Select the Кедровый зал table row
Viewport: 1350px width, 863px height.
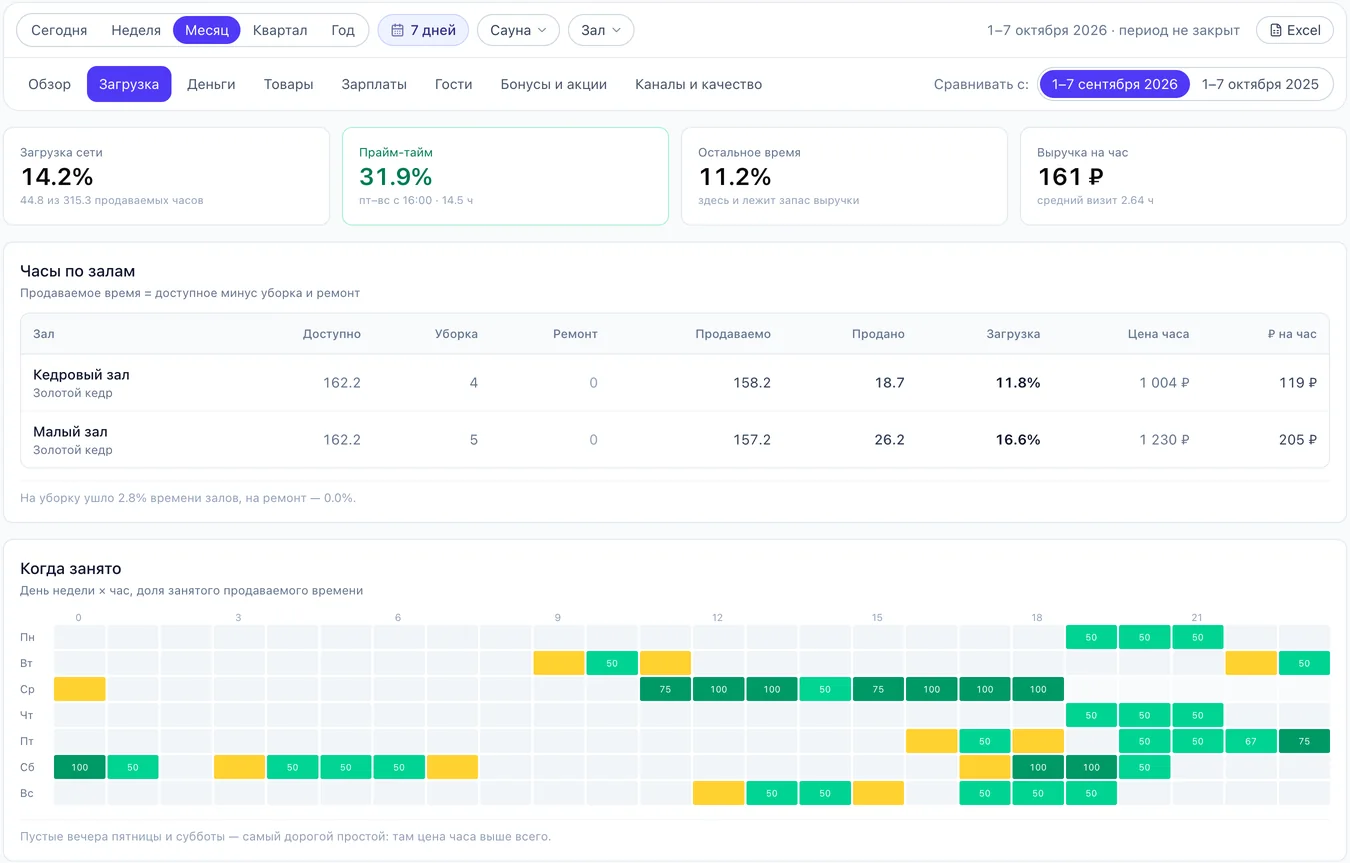[675, 383]
